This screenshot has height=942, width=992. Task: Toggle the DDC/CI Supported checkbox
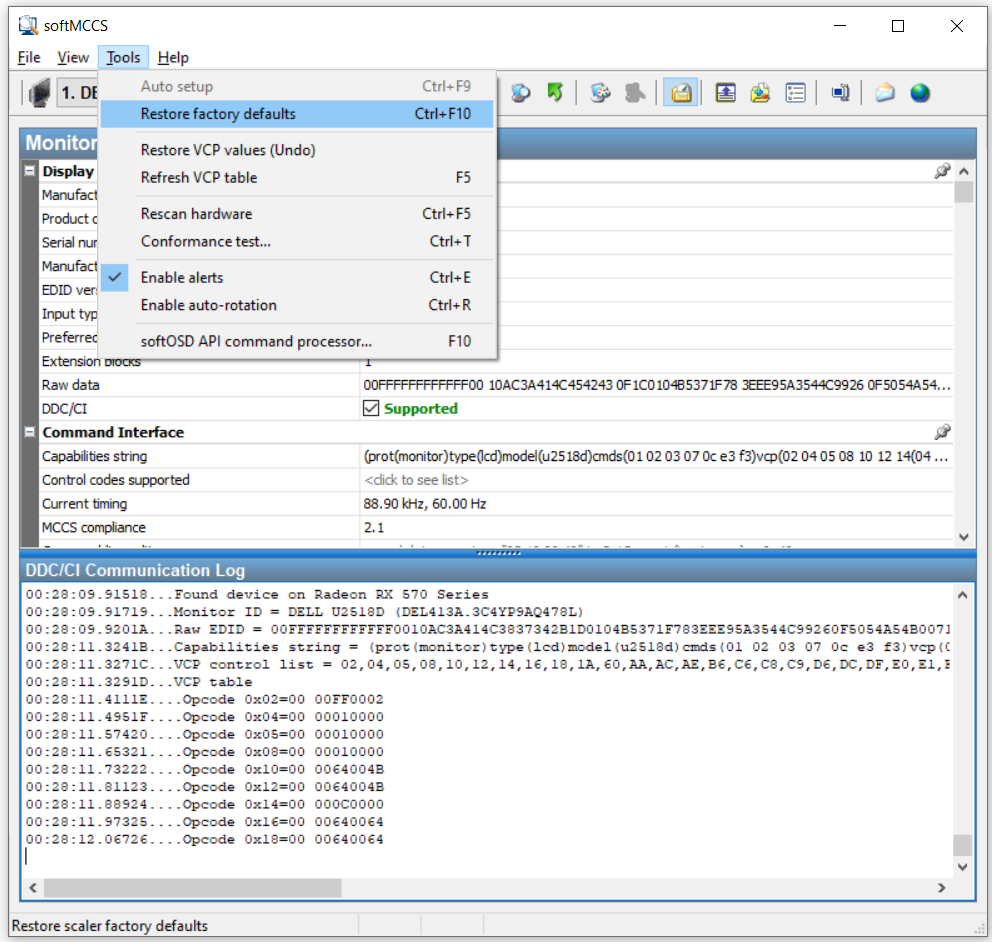[371, 408]
